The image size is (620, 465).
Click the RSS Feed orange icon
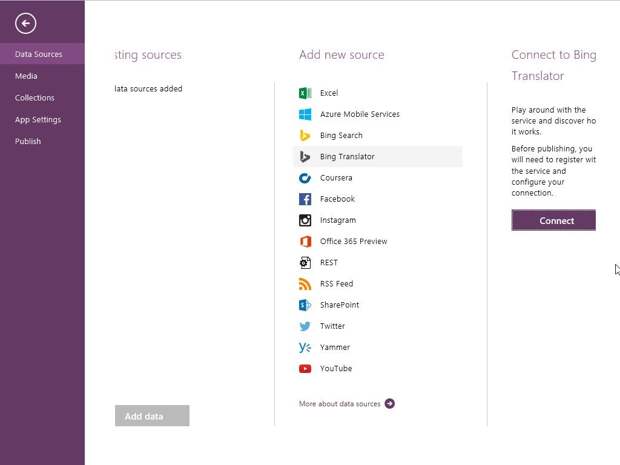(305, 284)
